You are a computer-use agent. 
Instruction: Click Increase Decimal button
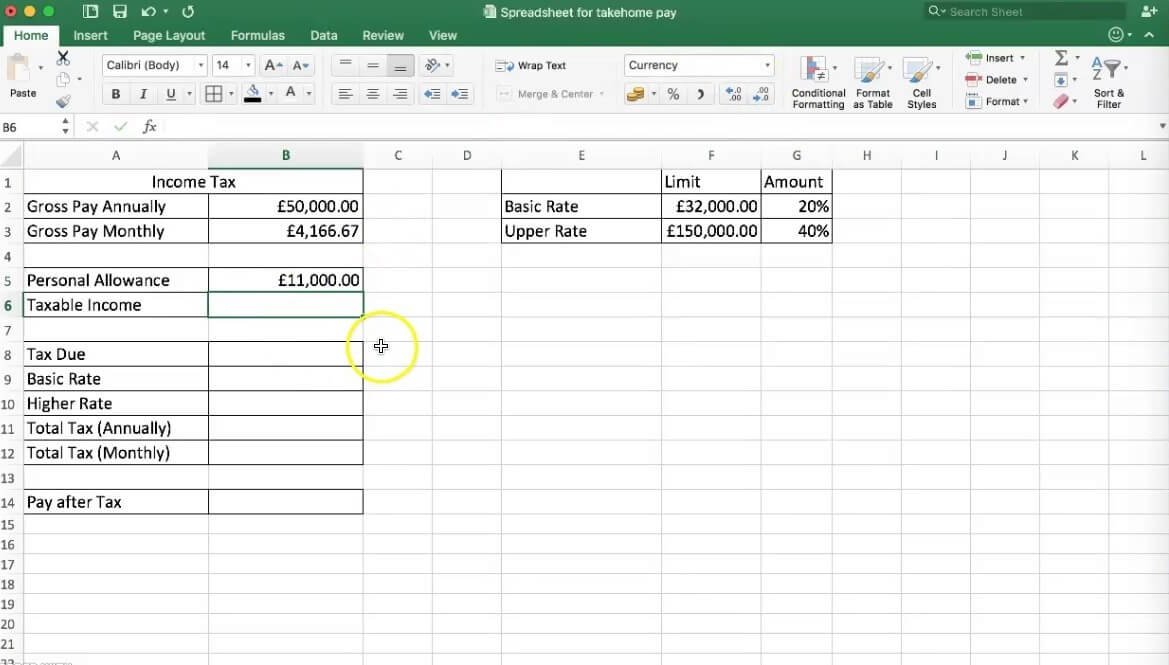coord(734,94)
